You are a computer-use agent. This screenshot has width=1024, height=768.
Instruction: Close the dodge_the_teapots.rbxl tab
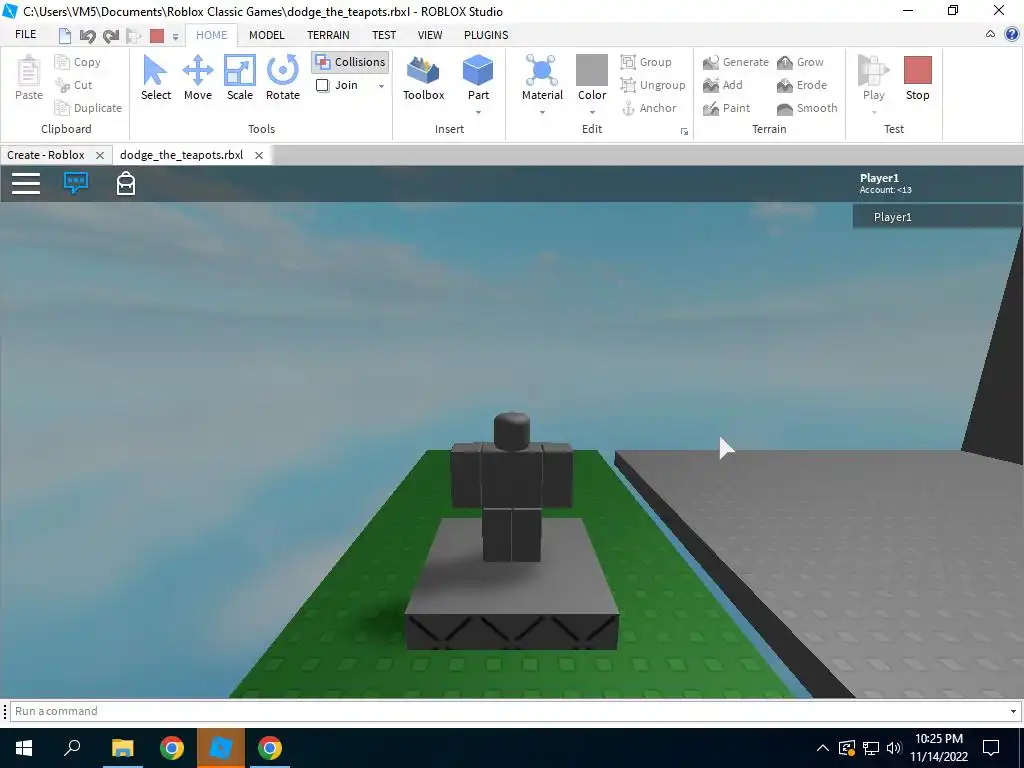[x=259, y=155]
